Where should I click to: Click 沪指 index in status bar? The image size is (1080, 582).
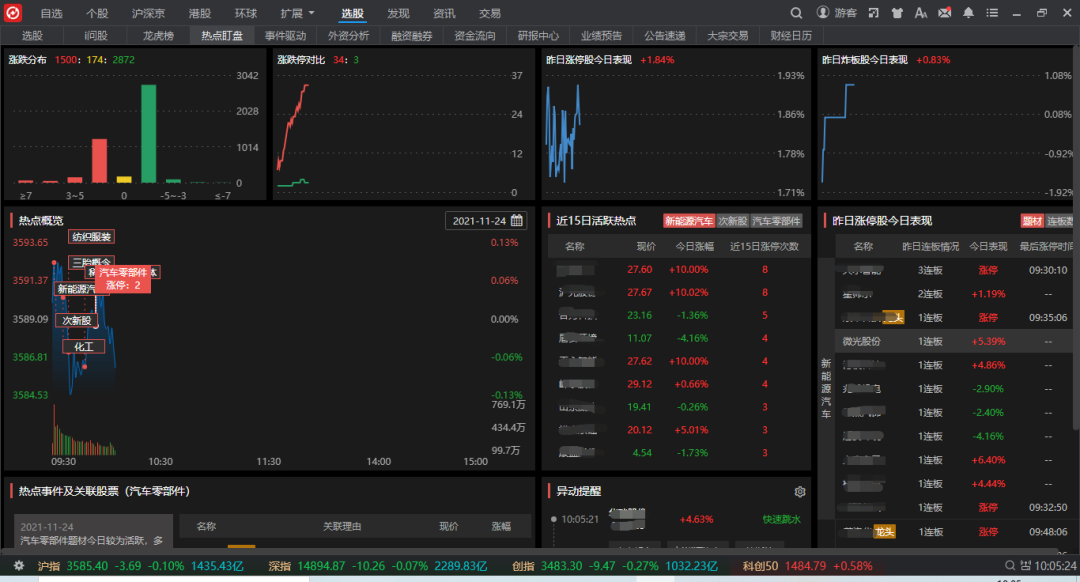[141, 566]
